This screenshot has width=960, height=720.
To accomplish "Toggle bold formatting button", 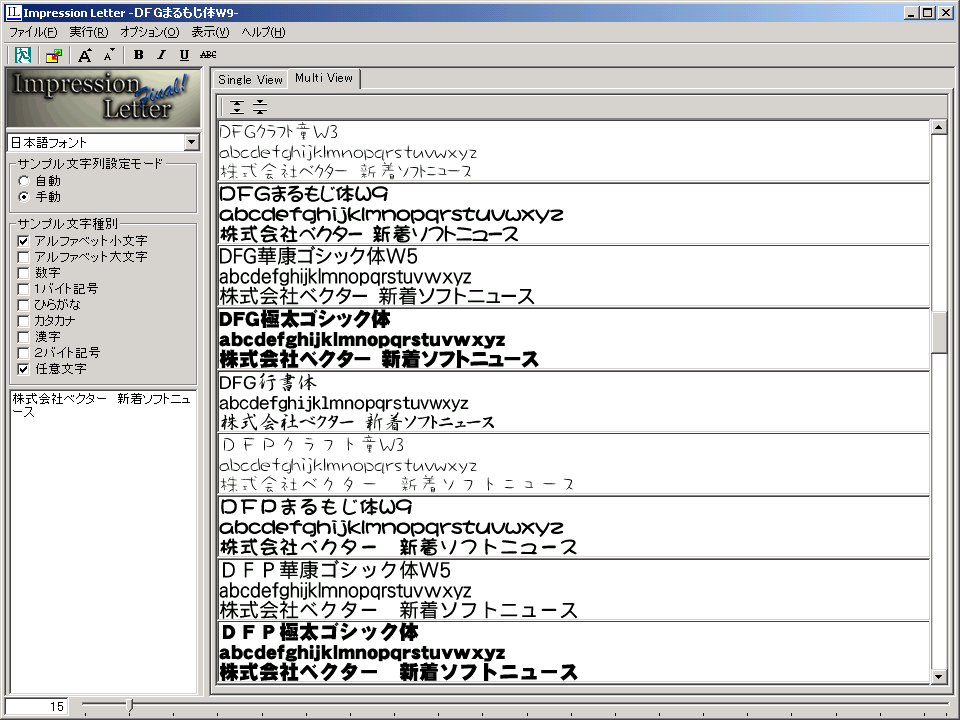I will tap(138, 55).
